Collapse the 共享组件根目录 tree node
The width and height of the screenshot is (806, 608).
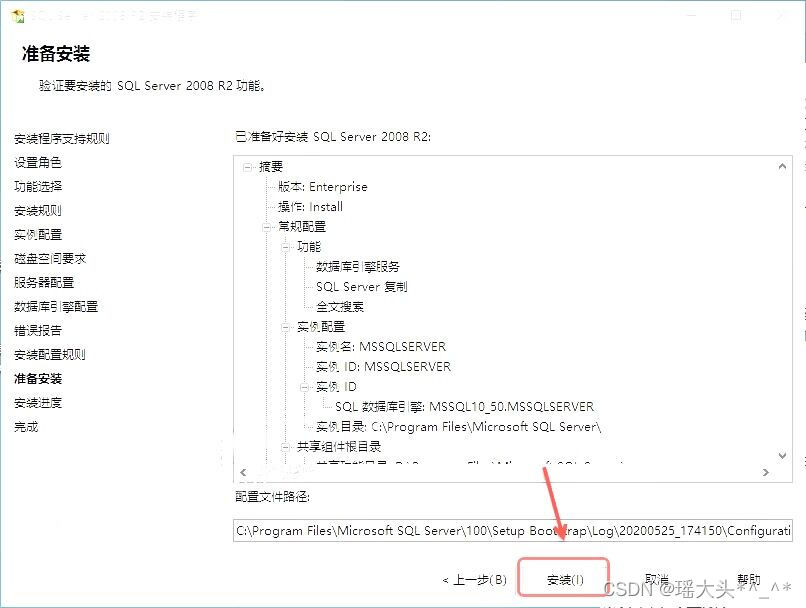(x=286, y=447)
